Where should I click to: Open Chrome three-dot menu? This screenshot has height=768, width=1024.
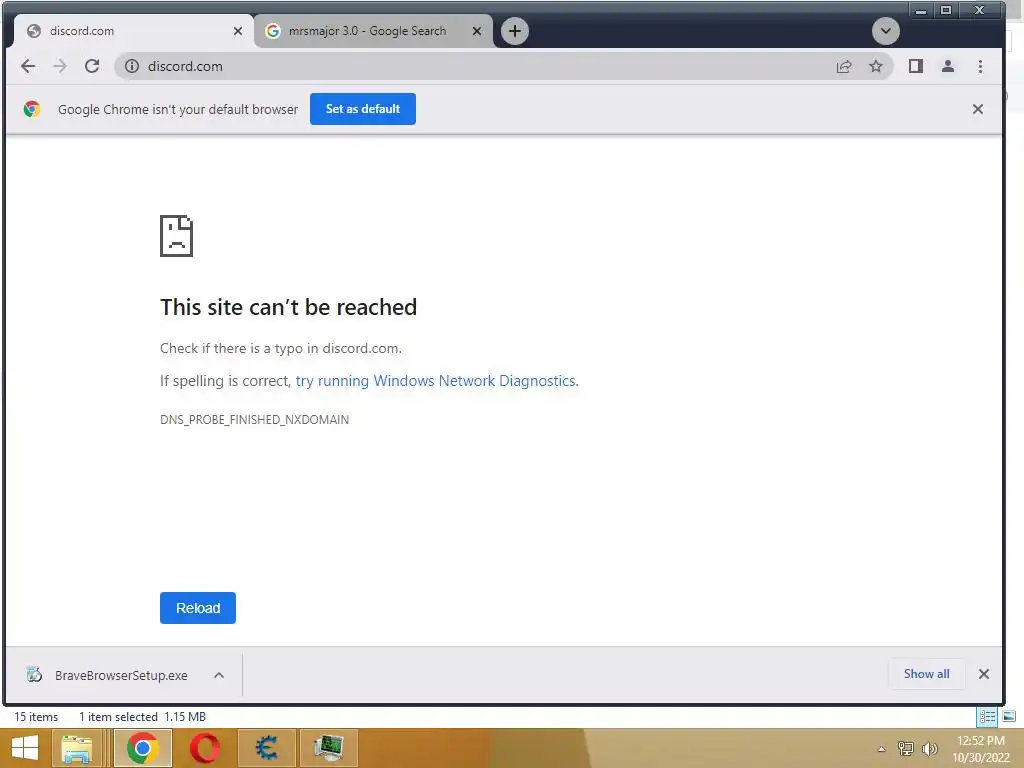pos(980,66)
